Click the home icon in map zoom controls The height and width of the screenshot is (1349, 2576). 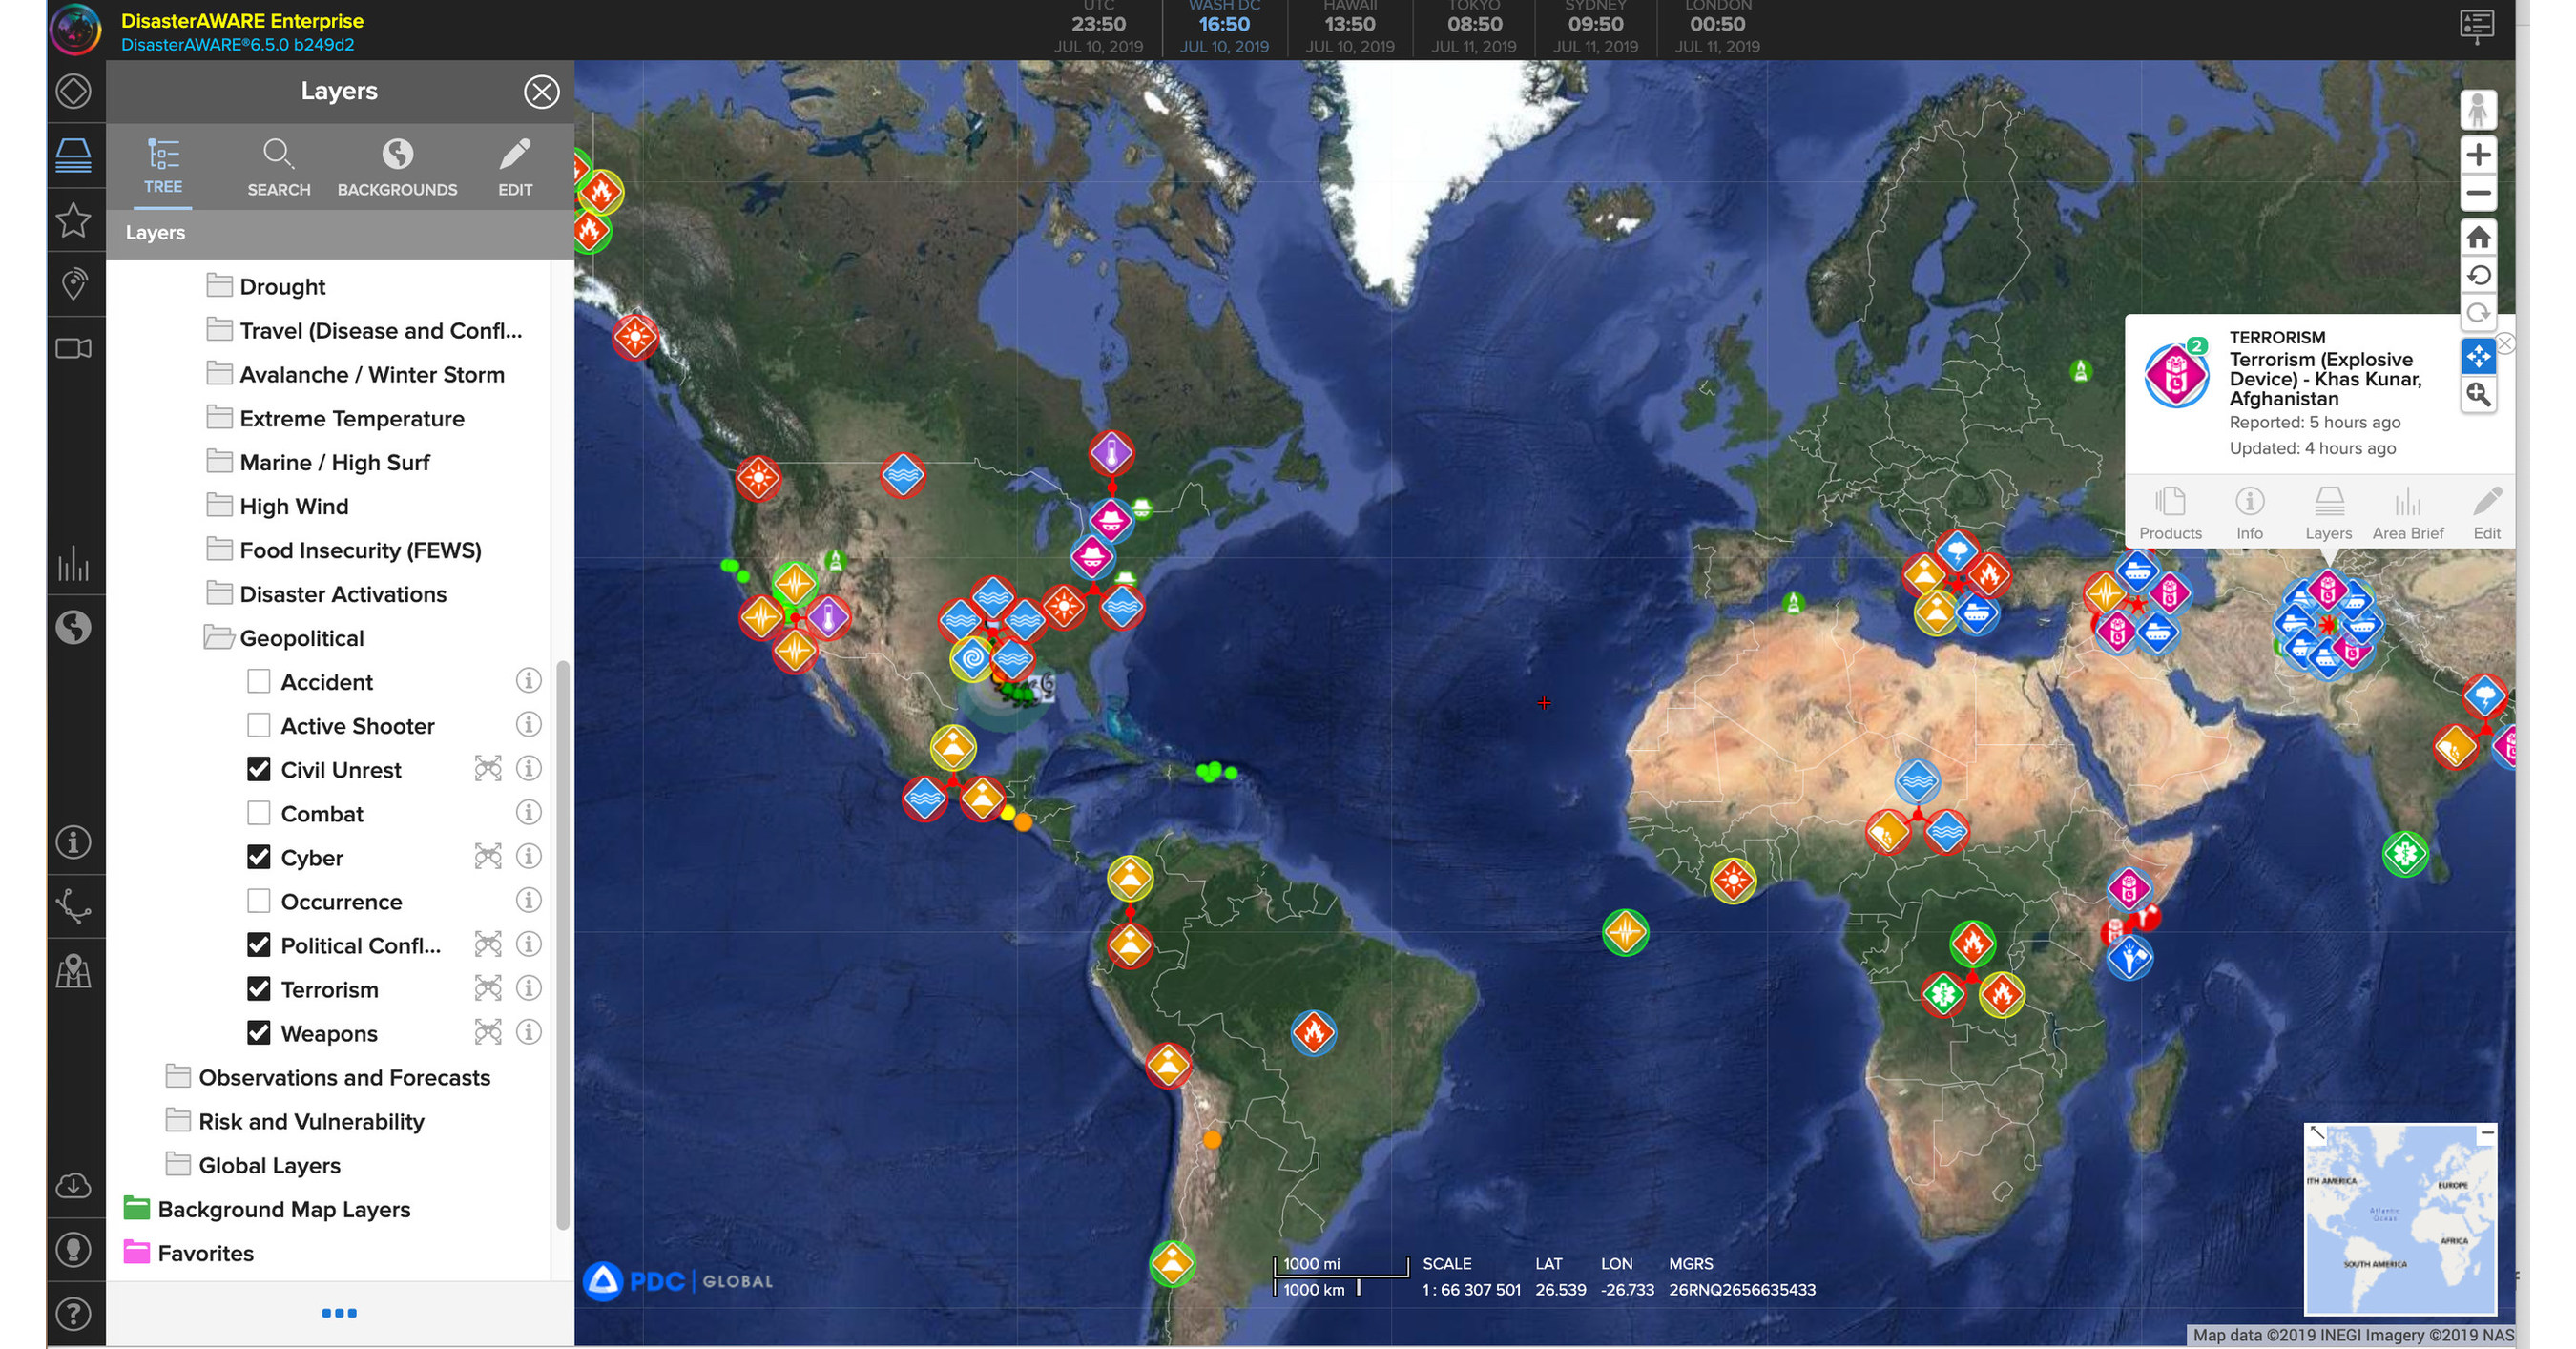[2478, 237]
